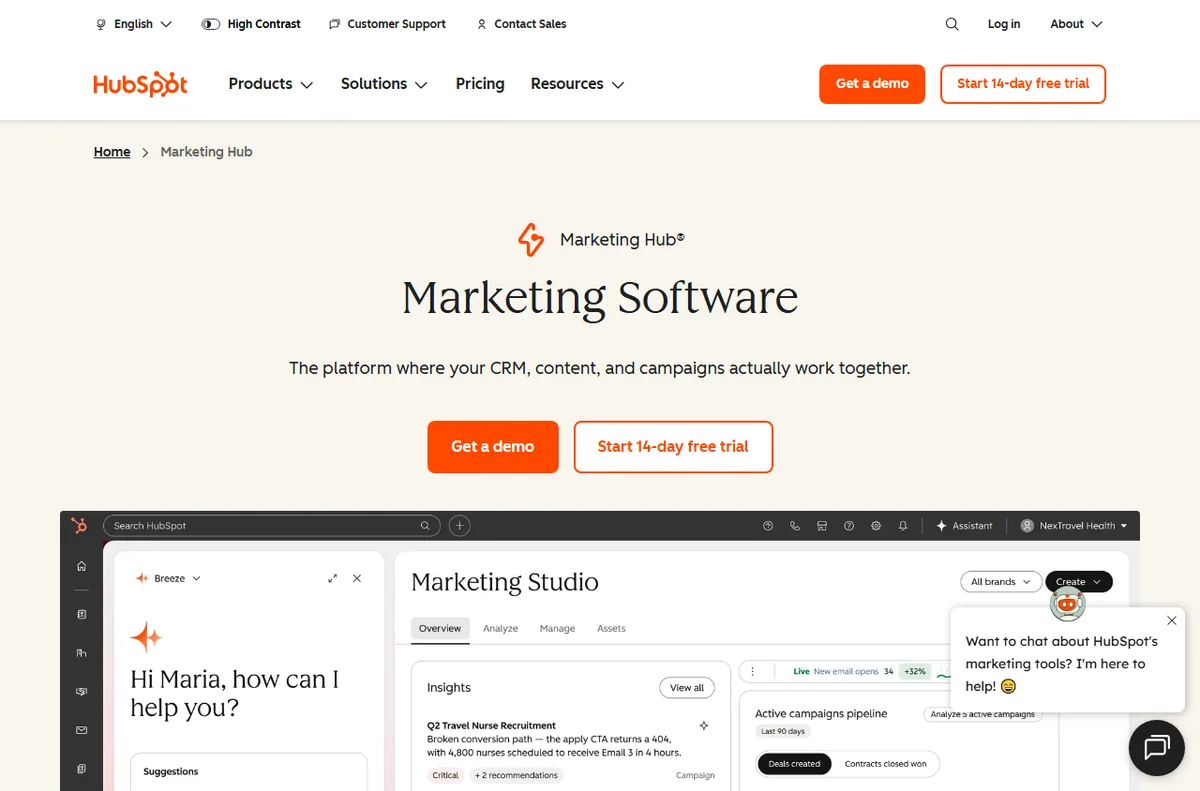
Task: Open the Pricing page
Action: click(x=480, y=84)
